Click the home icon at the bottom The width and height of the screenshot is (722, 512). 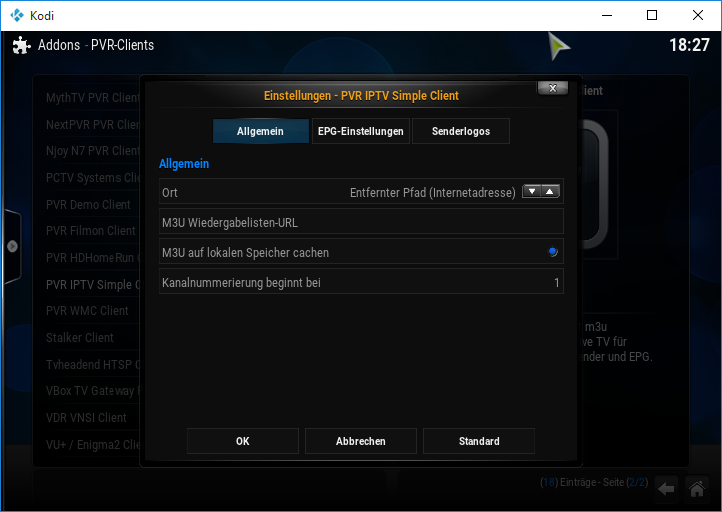pos(697,489)
